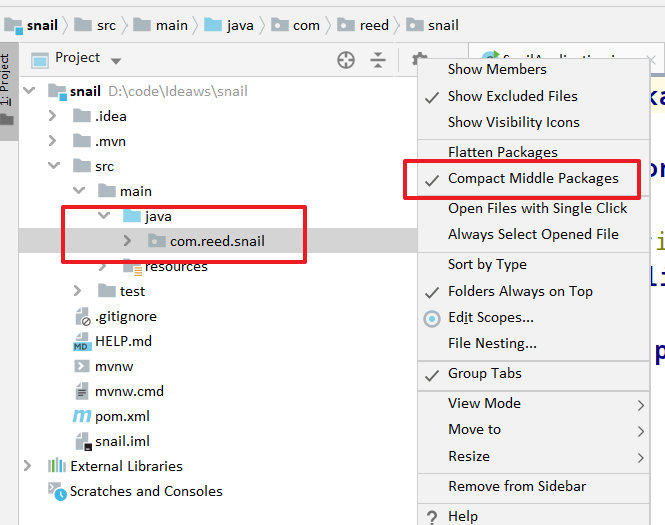Image resolution: width=665 pixels, height=525 pixels.
Task: Expand the com.reed.snail package
Action: pos(127,241)
